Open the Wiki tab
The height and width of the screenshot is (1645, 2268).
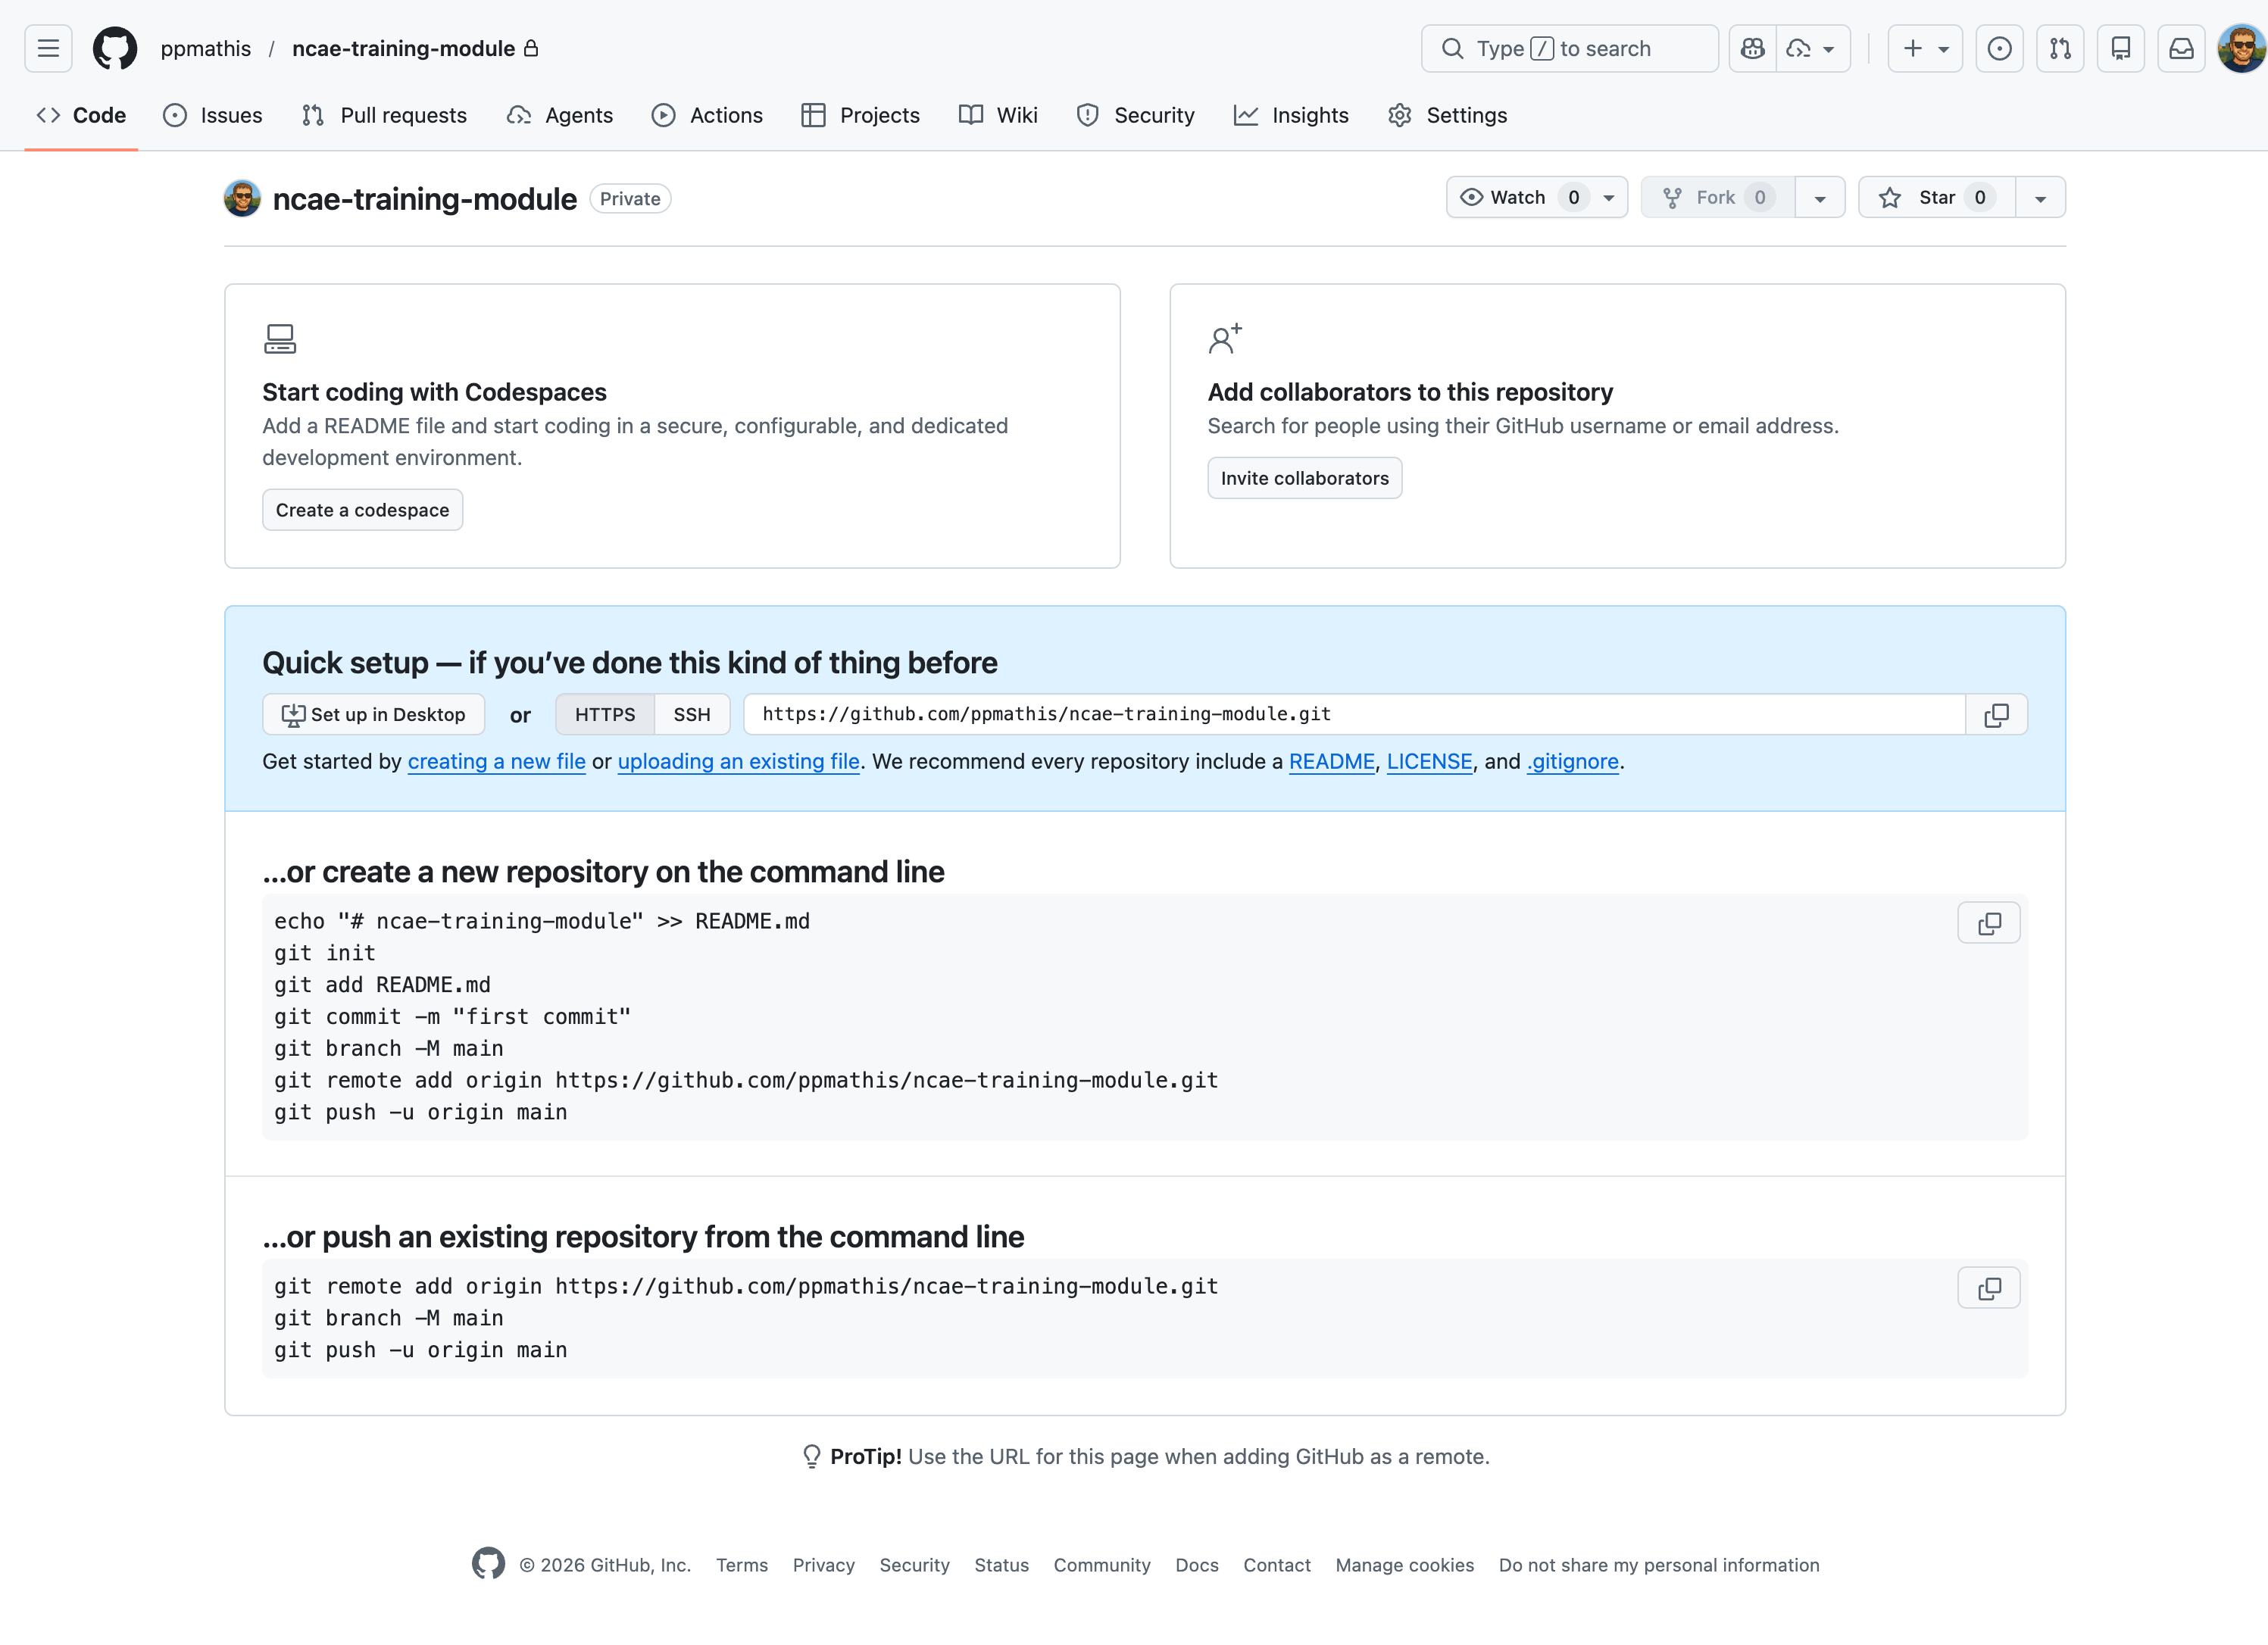coord(998,115)
